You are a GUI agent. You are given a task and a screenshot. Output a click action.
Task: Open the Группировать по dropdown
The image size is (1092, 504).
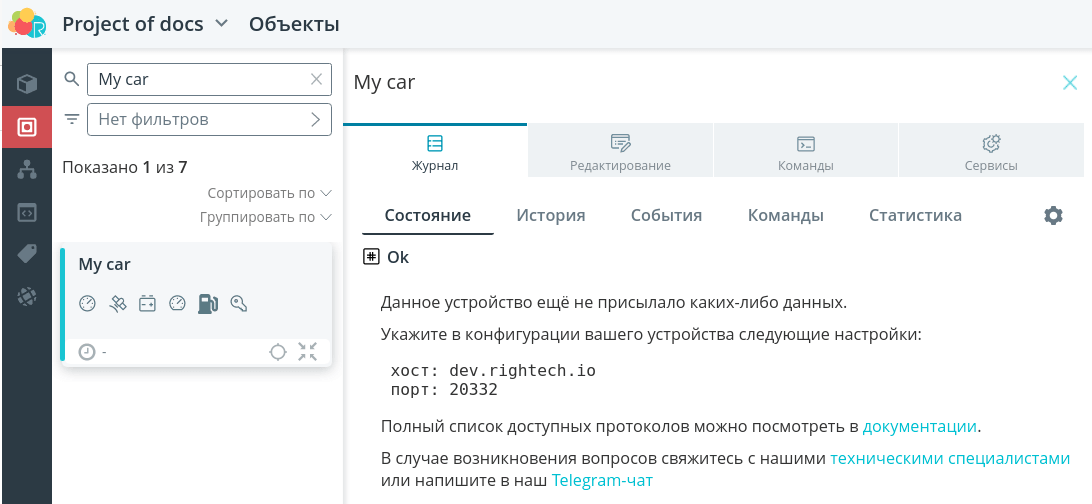(266, 217)
